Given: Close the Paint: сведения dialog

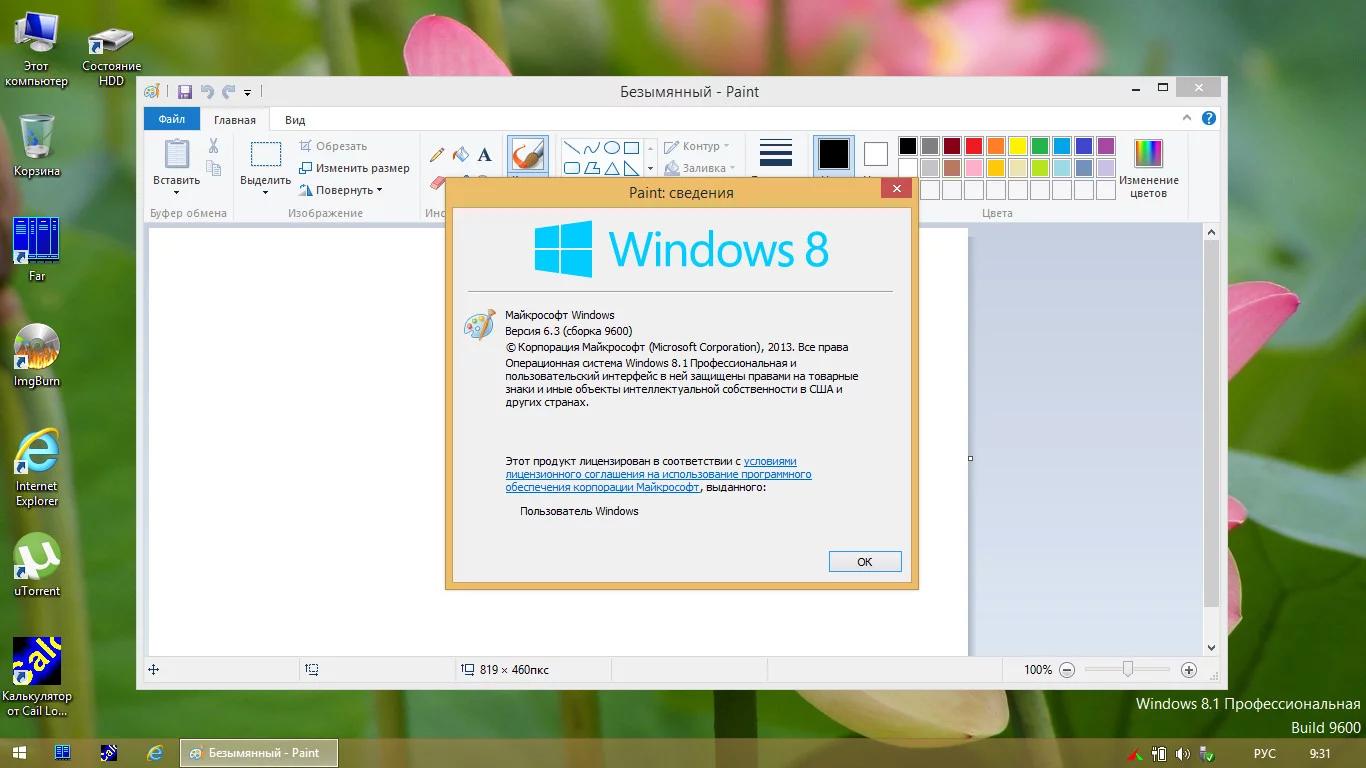Looking at the screenshot, I should 897,188.
